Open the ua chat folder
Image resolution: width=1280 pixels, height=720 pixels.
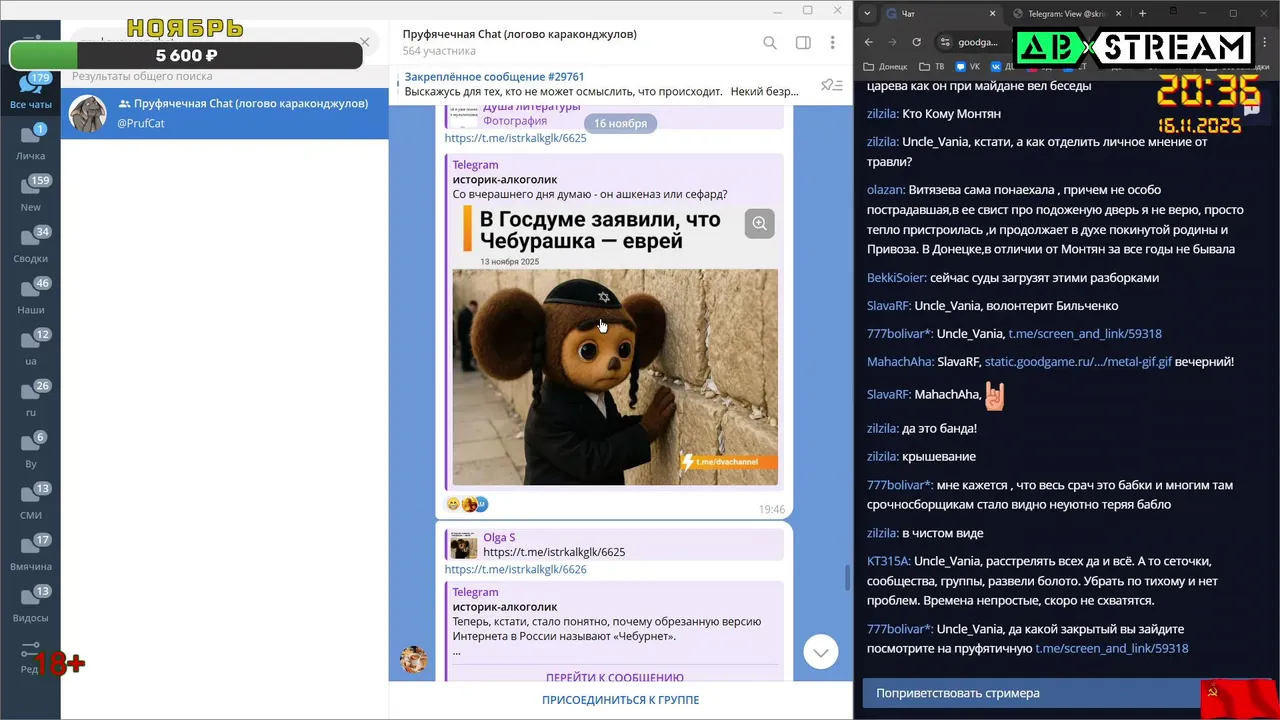[x=31, y=347]
